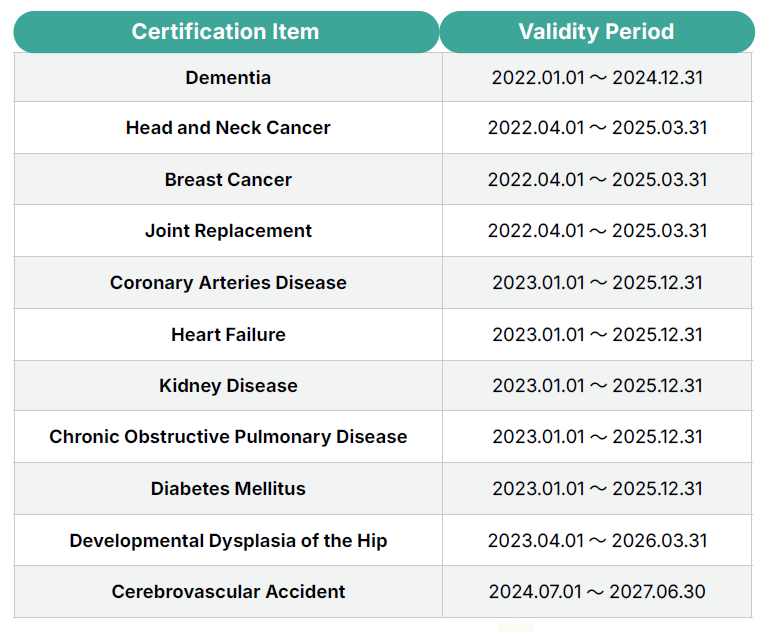
Task: Click the Heart Failure certification item
Action: pyautogui.click(x=228, y=335)
